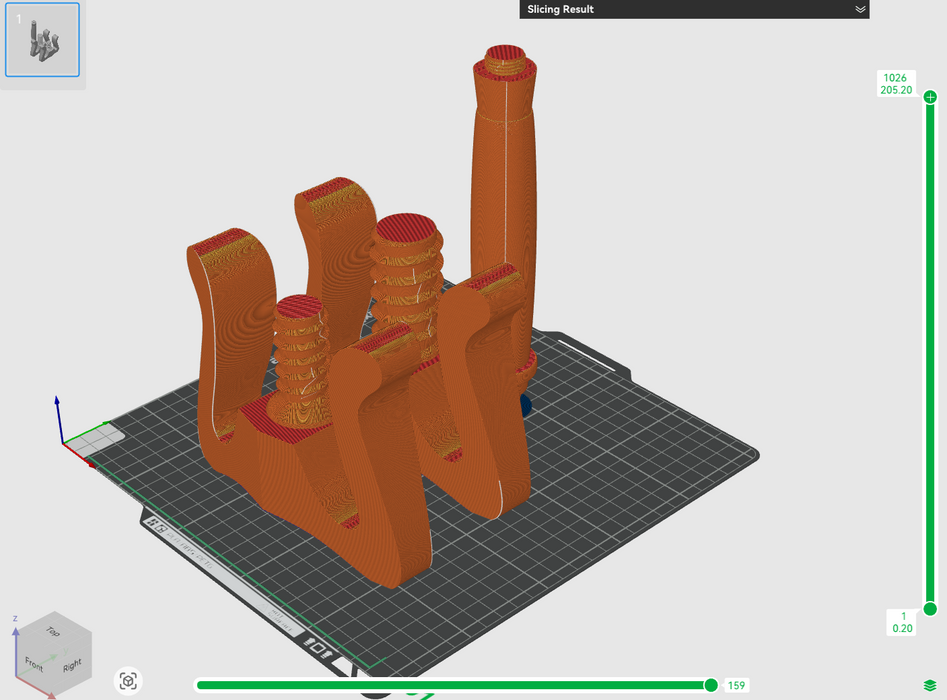Click the middle of the vertical layer track
The width and height of the screenshot is (947, 700).
click(x=930, y=350)
